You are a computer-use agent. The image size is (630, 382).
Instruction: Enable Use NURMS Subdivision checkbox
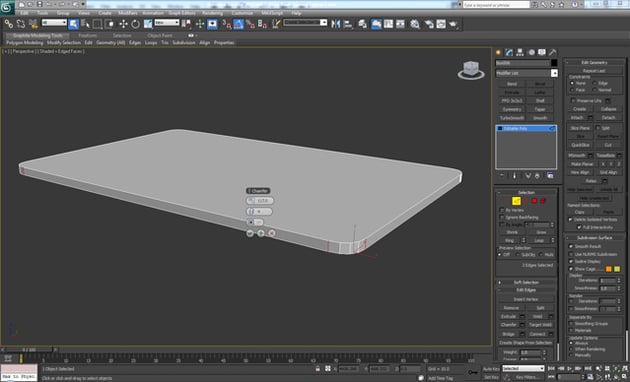point(571,254)
